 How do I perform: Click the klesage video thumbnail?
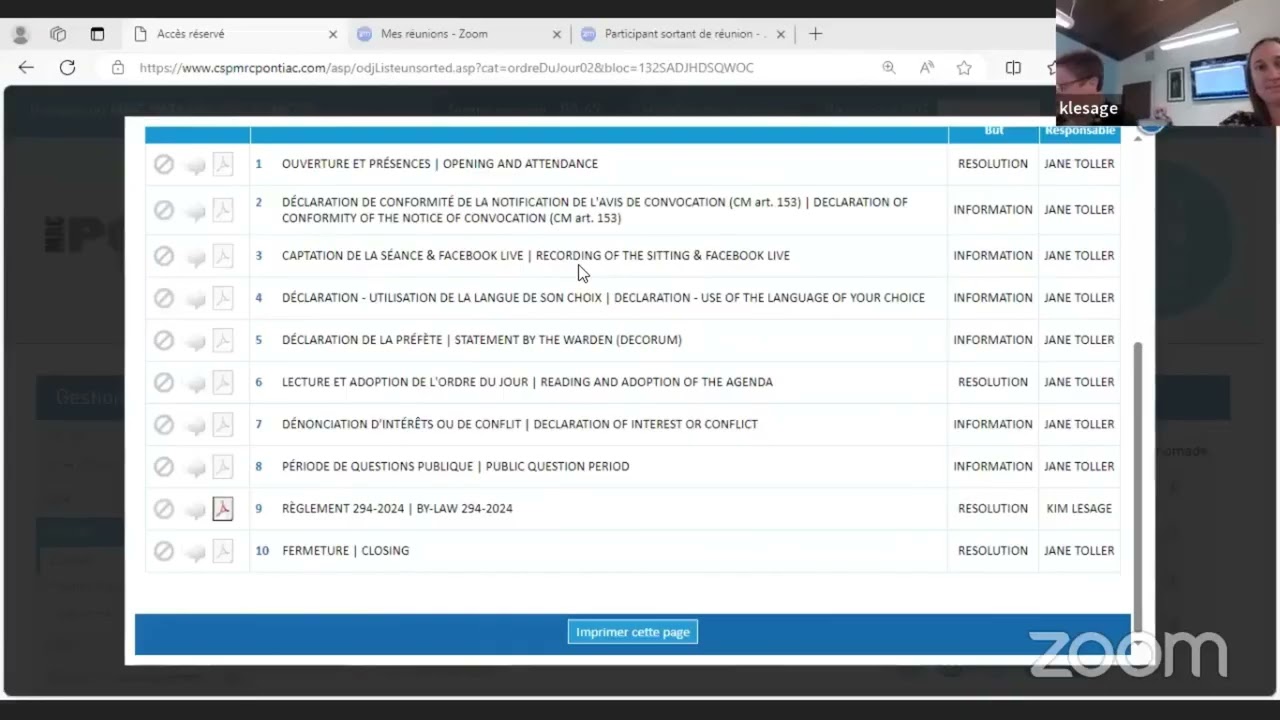pyautogui.click(x=1168, y=63)
